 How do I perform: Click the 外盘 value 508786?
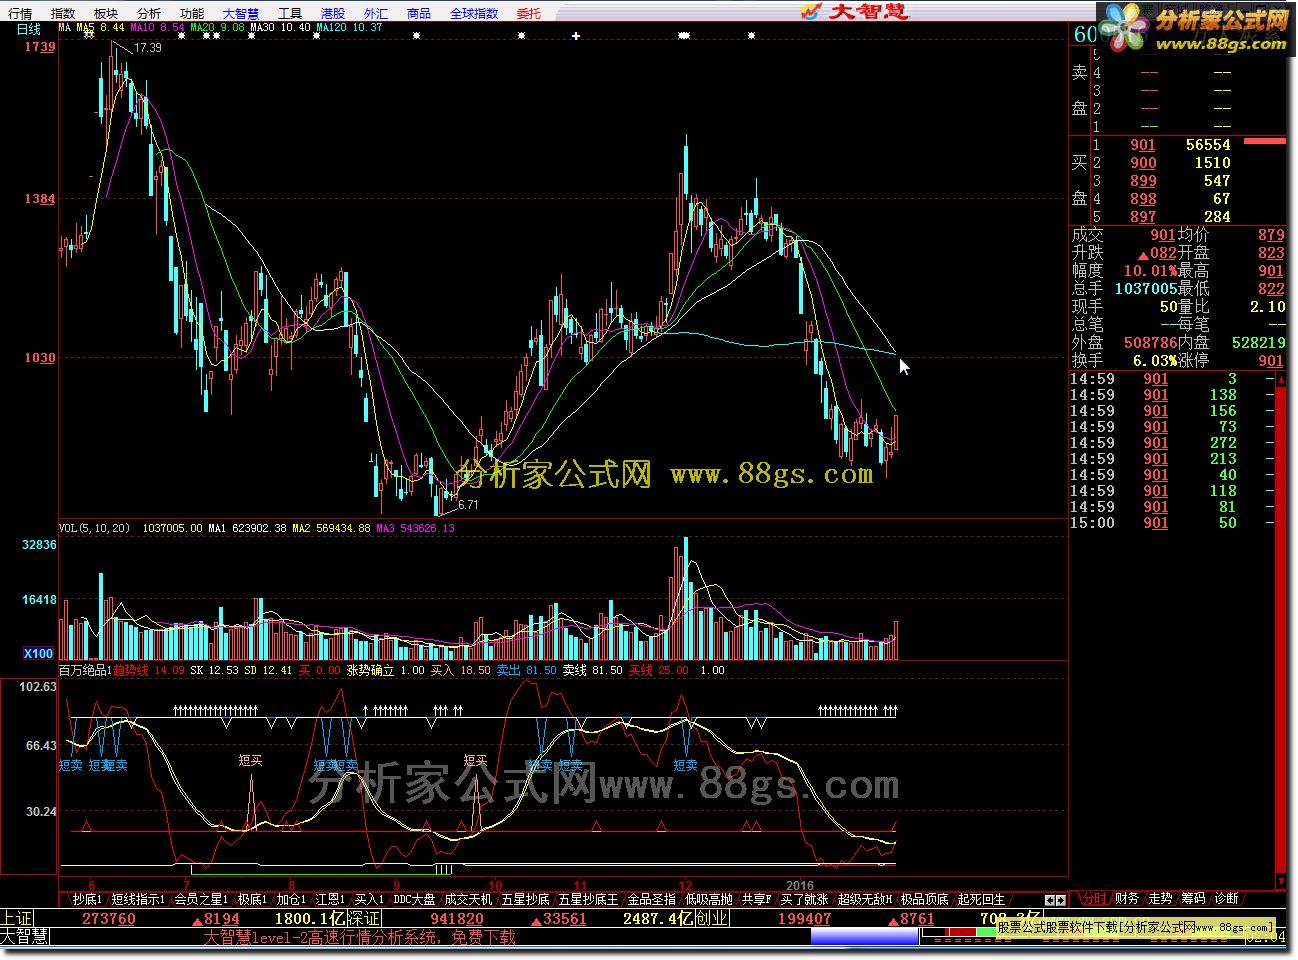(1149, 343)
